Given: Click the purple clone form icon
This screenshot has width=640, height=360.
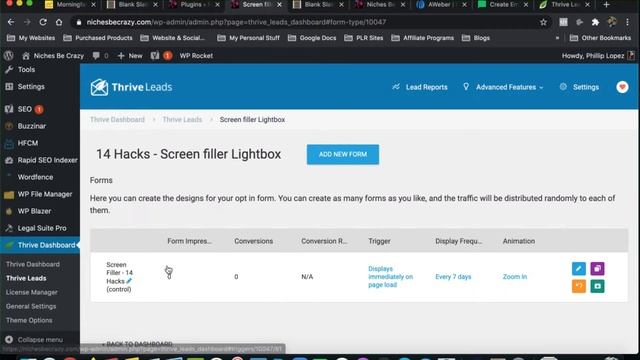Looking at the screenshot, I should (x=597, y=269).
